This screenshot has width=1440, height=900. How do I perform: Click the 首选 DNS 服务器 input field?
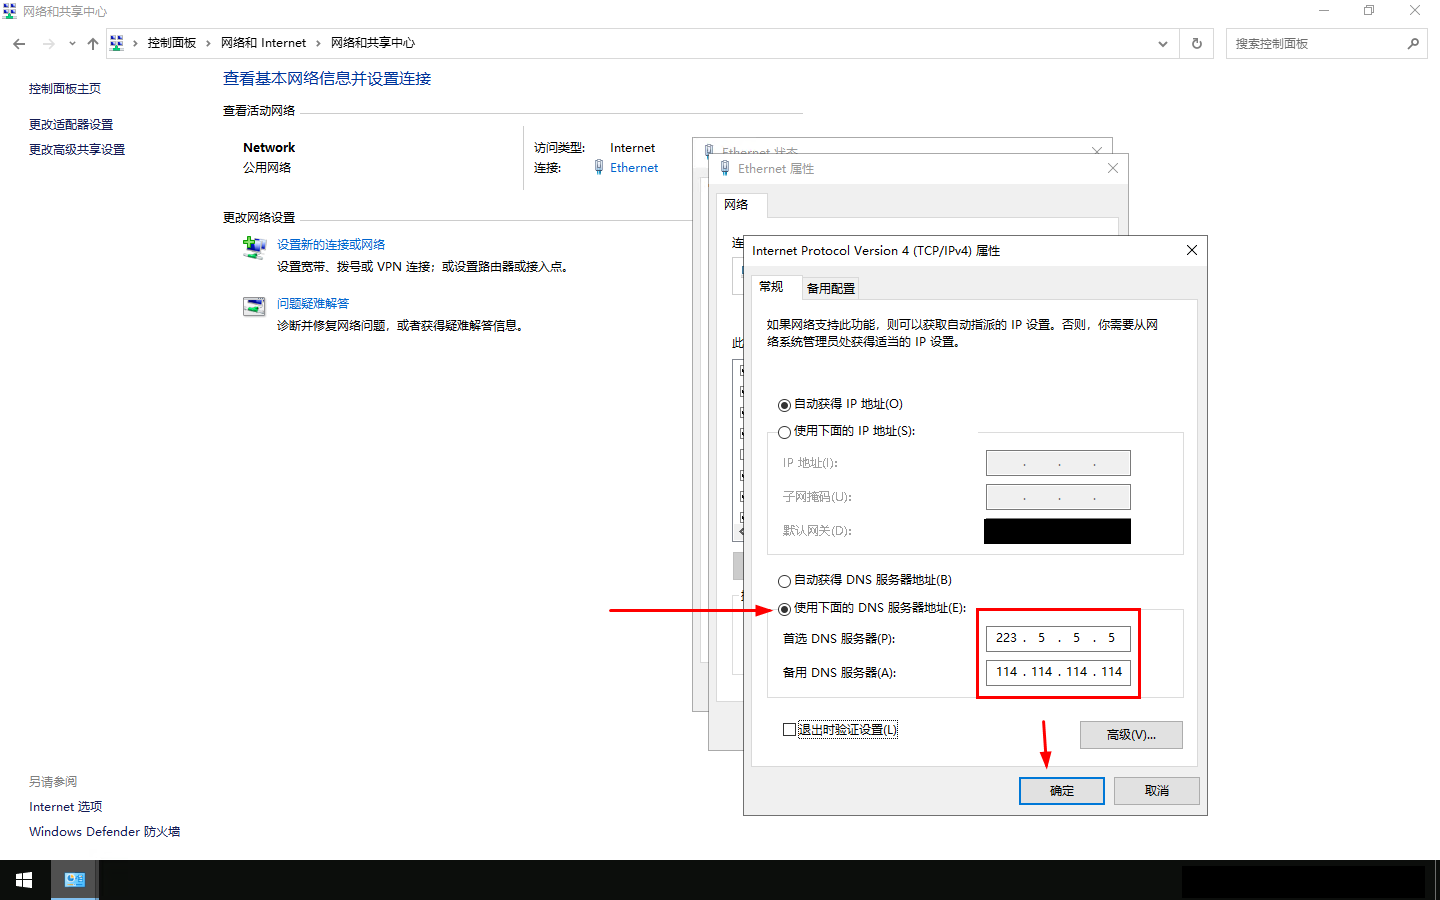tap(1057, 638)
